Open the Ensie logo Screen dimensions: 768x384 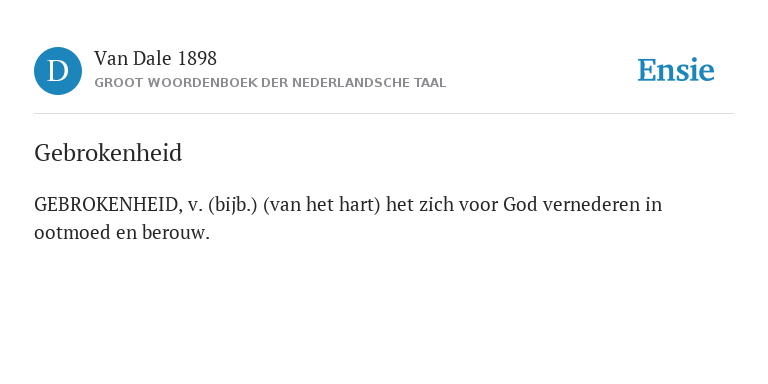click(675, 71)
